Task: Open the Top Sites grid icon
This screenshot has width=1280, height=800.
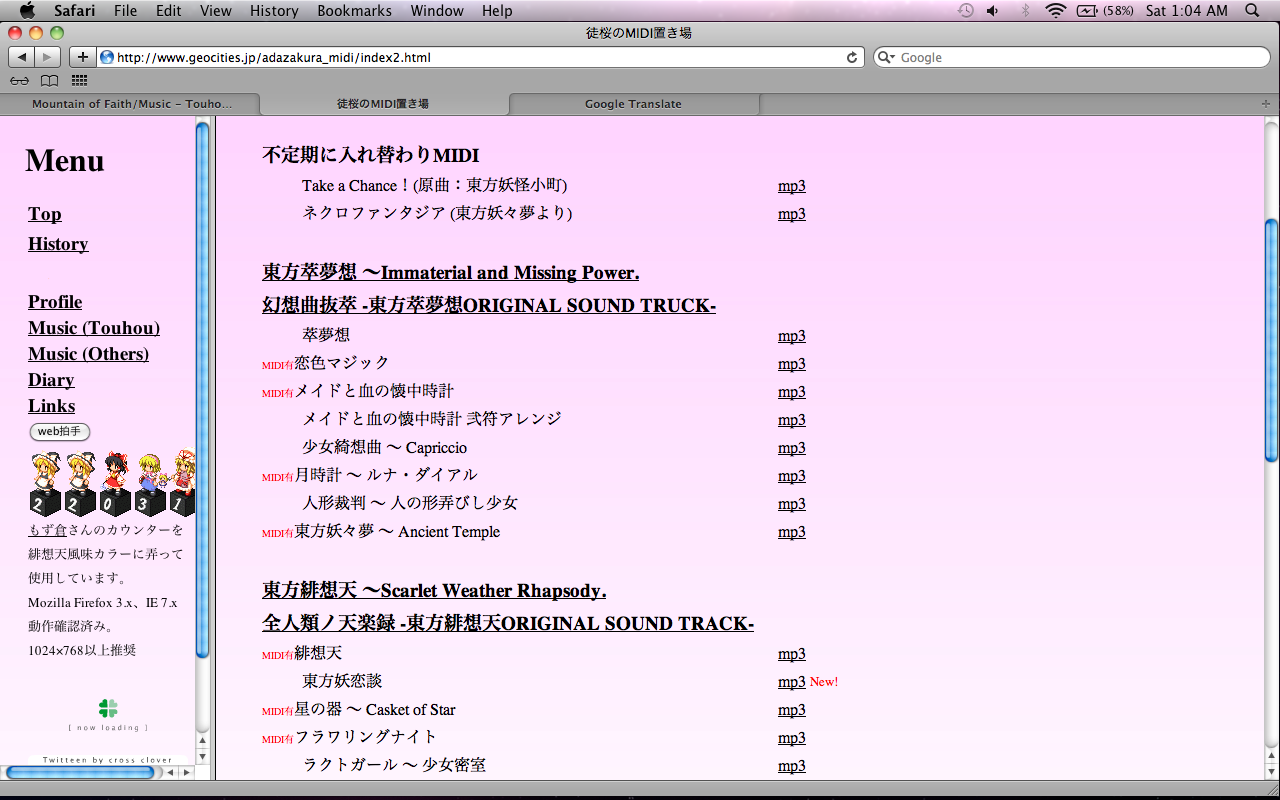Action: [79, 81]
